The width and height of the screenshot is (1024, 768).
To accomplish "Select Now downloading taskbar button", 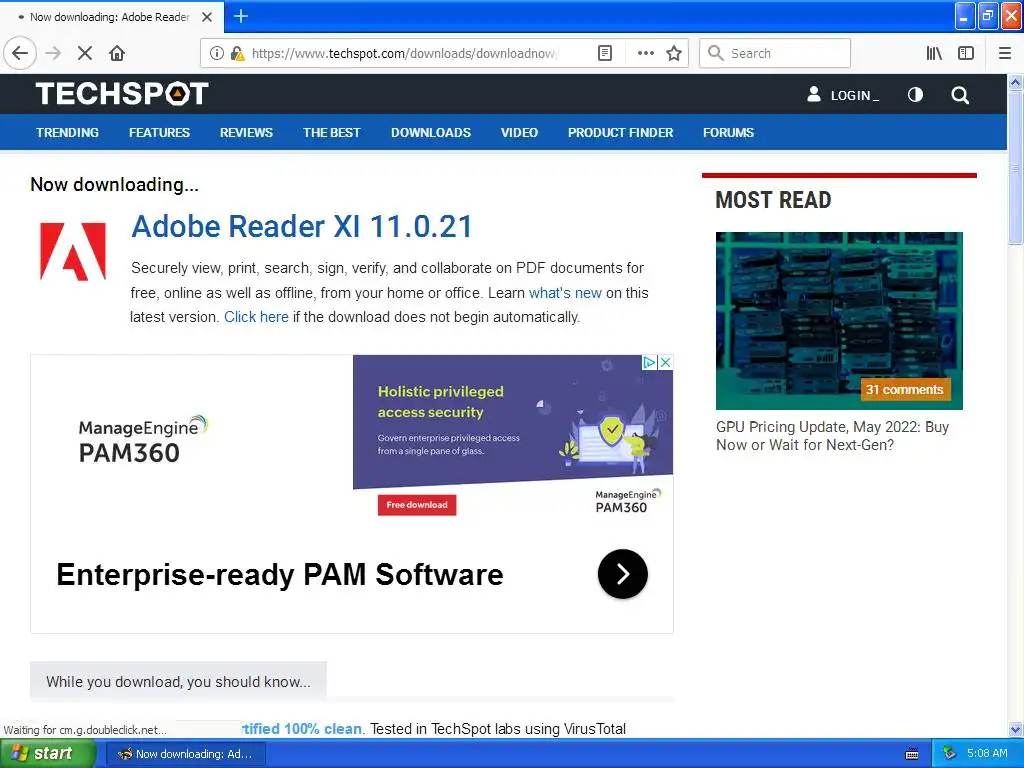I will click(x=185, y=754).
